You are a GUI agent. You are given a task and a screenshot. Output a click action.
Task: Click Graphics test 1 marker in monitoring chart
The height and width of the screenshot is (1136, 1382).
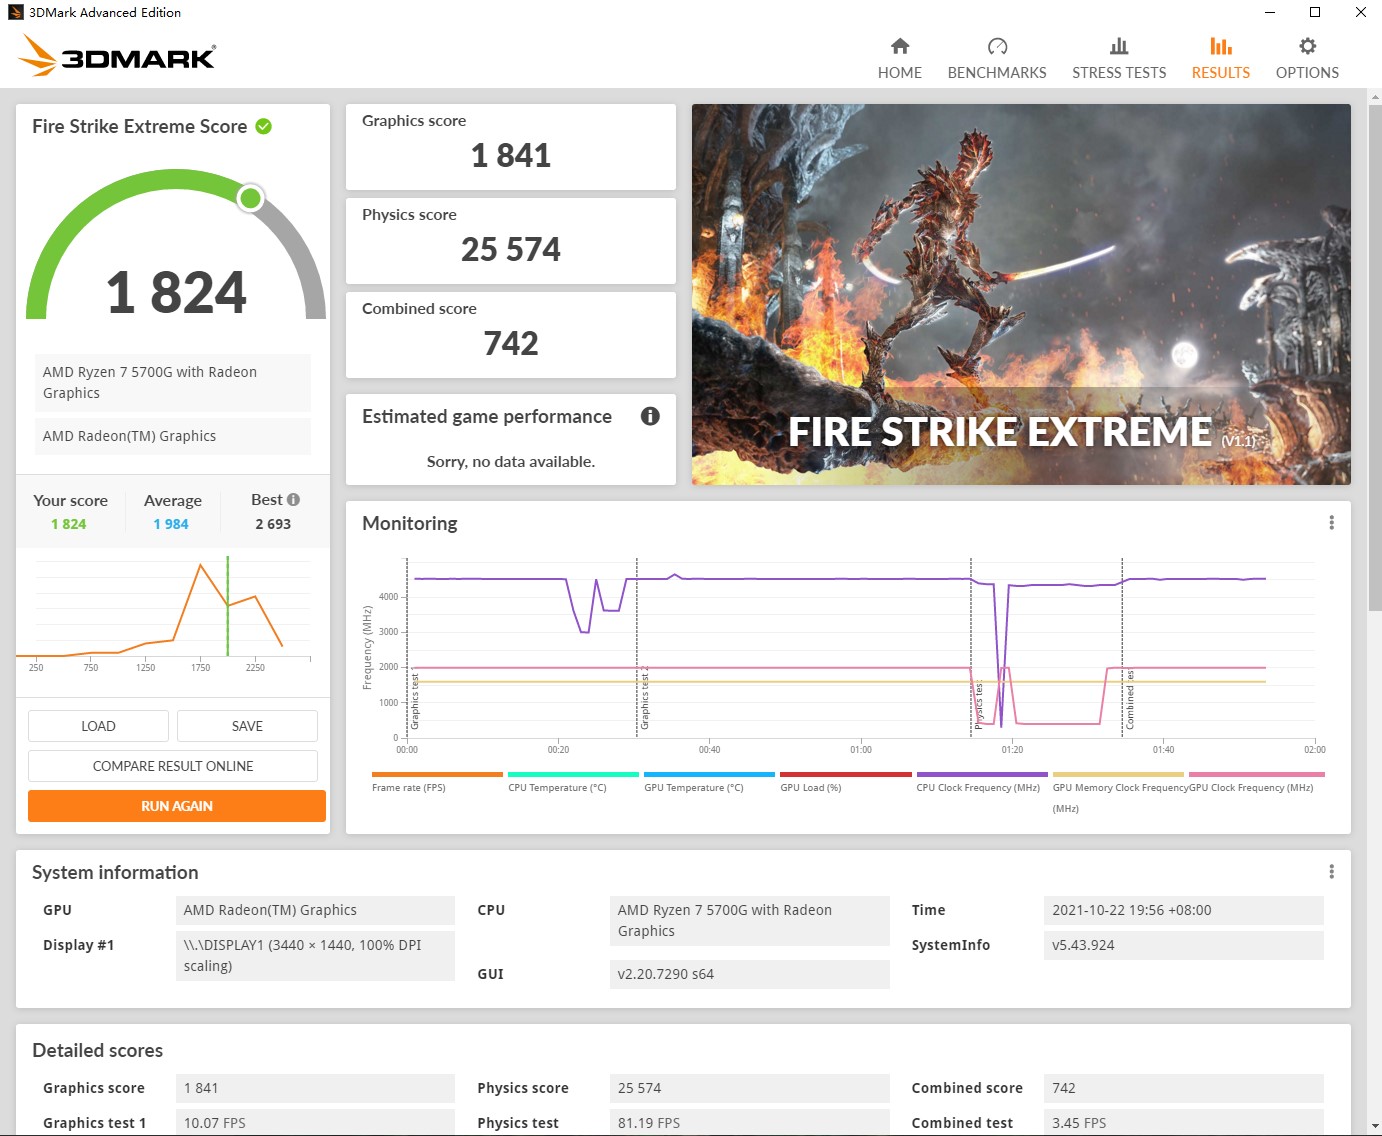click(407, 648)
